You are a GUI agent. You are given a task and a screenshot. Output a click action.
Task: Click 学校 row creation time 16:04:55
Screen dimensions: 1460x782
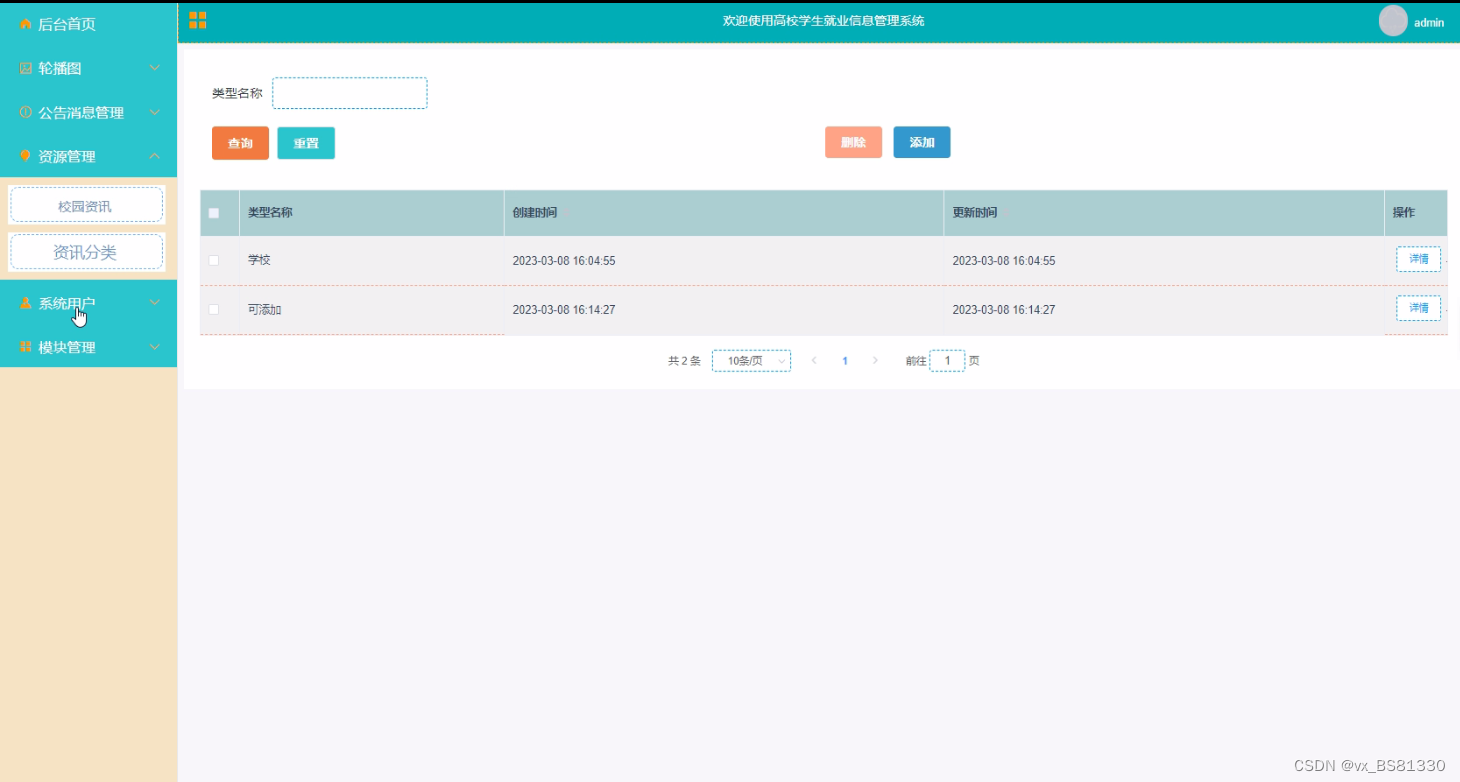[564, 261]
